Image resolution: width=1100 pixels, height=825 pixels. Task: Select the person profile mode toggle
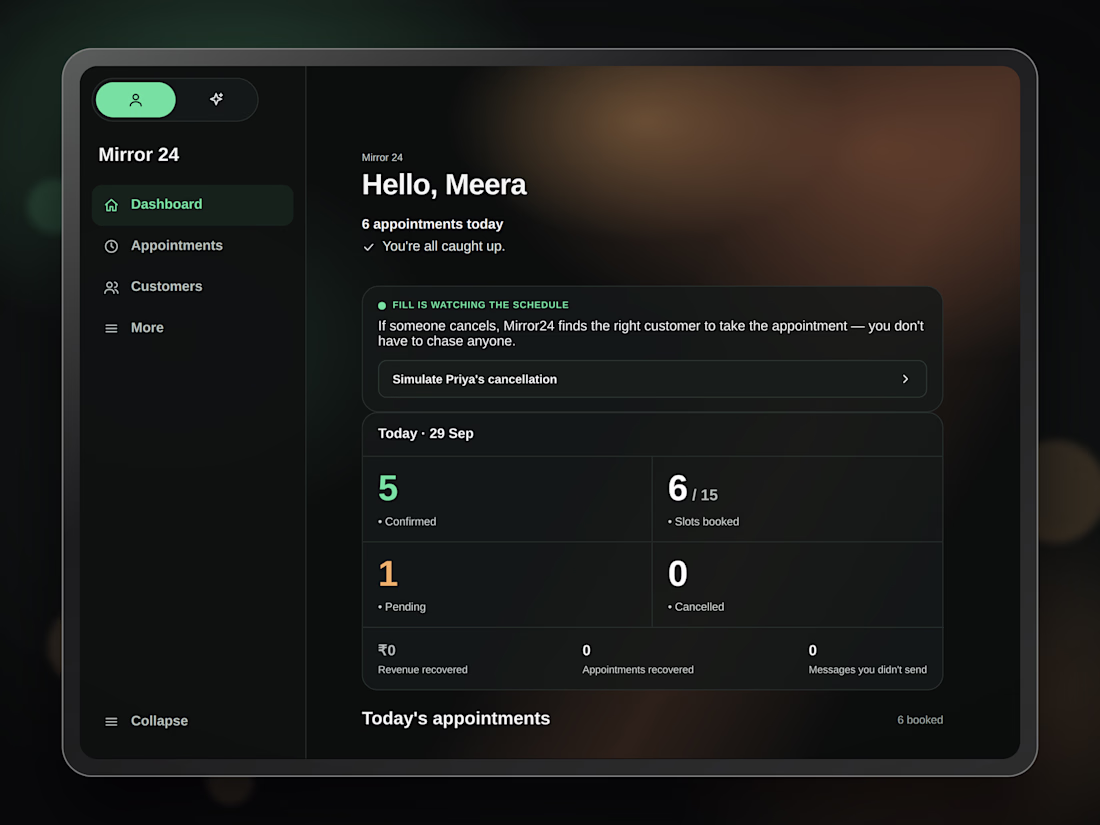tap(135, 100)
